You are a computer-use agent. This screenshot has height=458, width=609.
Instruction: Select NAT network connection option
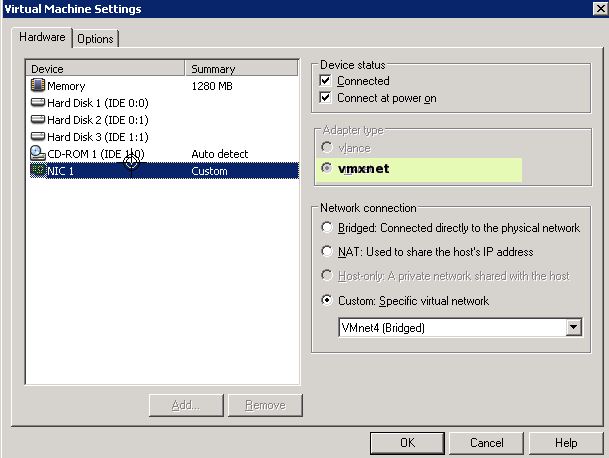pyautogui.click(x=328, y=252)
